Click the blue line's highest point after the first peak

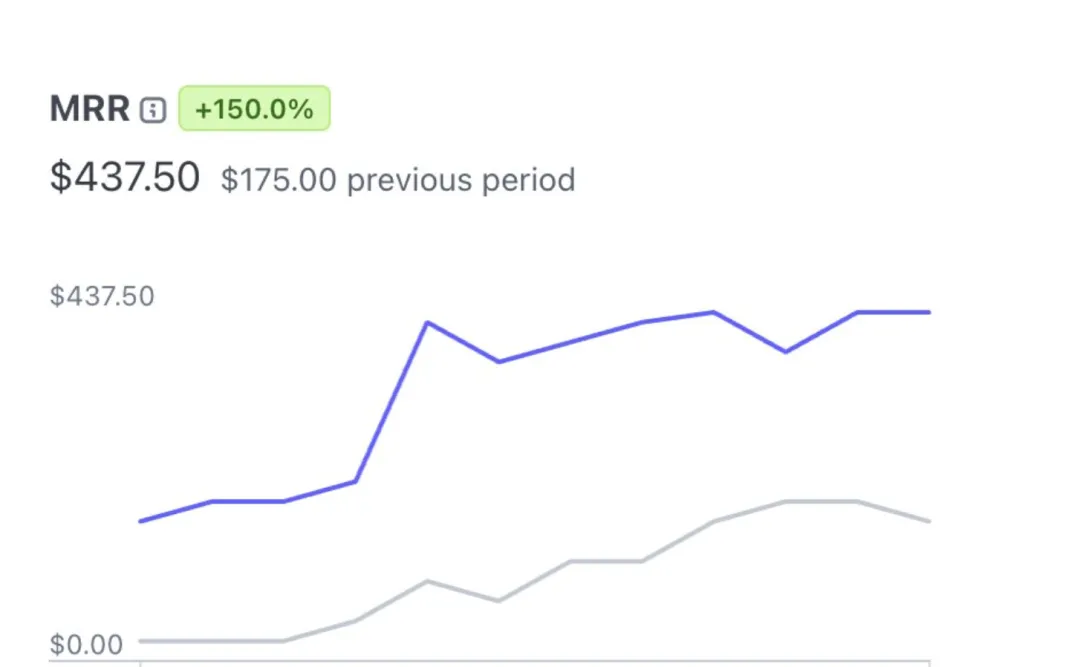click(x=713, y=312)
